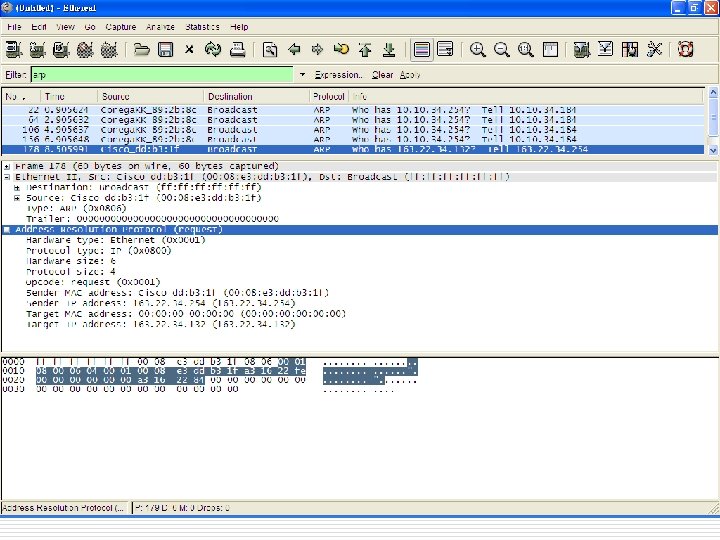Click packet list scrollbar up arrow

point(713,92)
